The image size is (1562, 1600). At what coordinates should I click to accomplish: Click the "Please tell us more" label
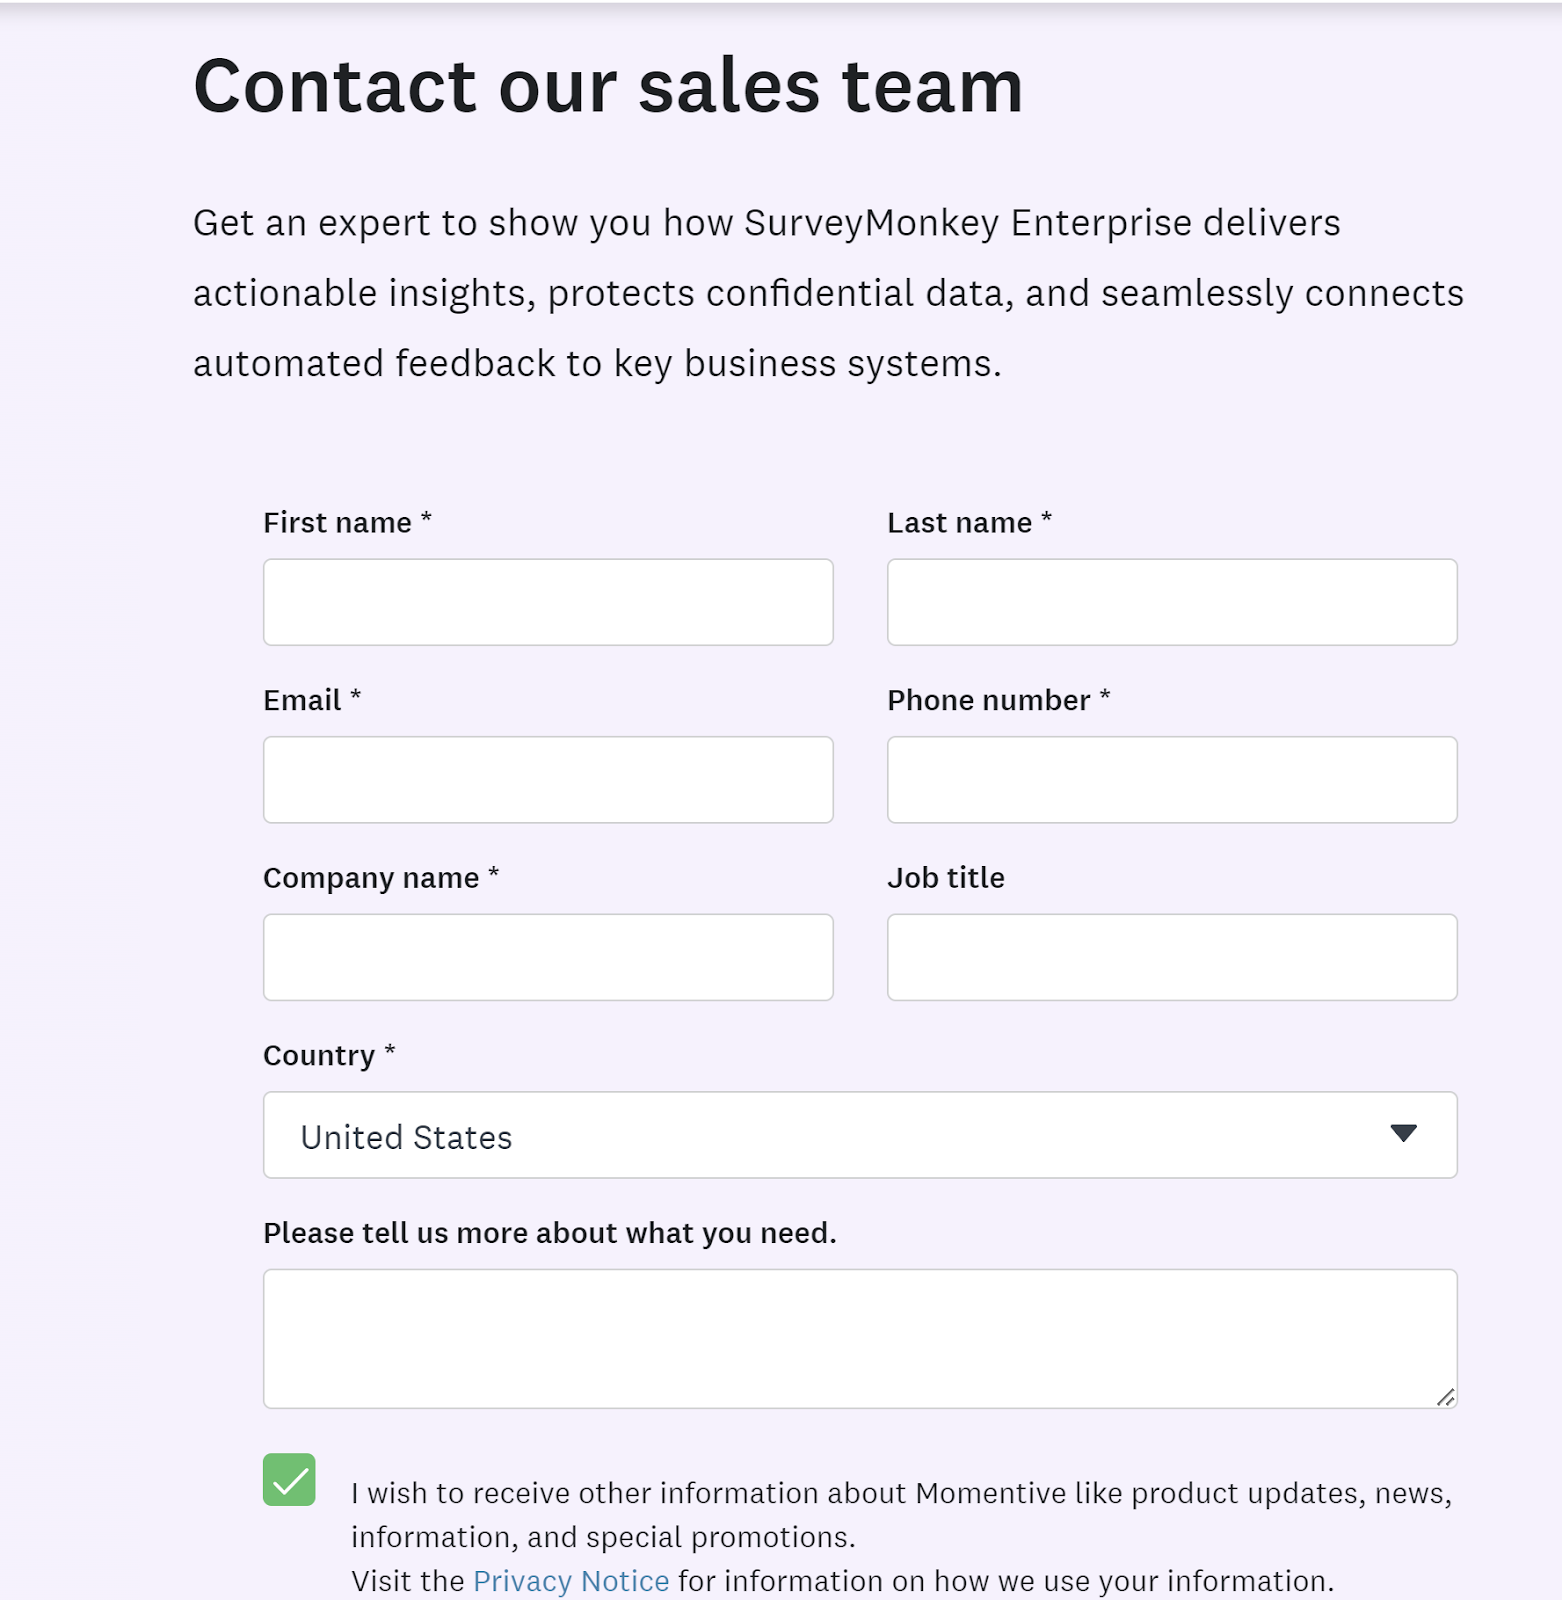549,1233
